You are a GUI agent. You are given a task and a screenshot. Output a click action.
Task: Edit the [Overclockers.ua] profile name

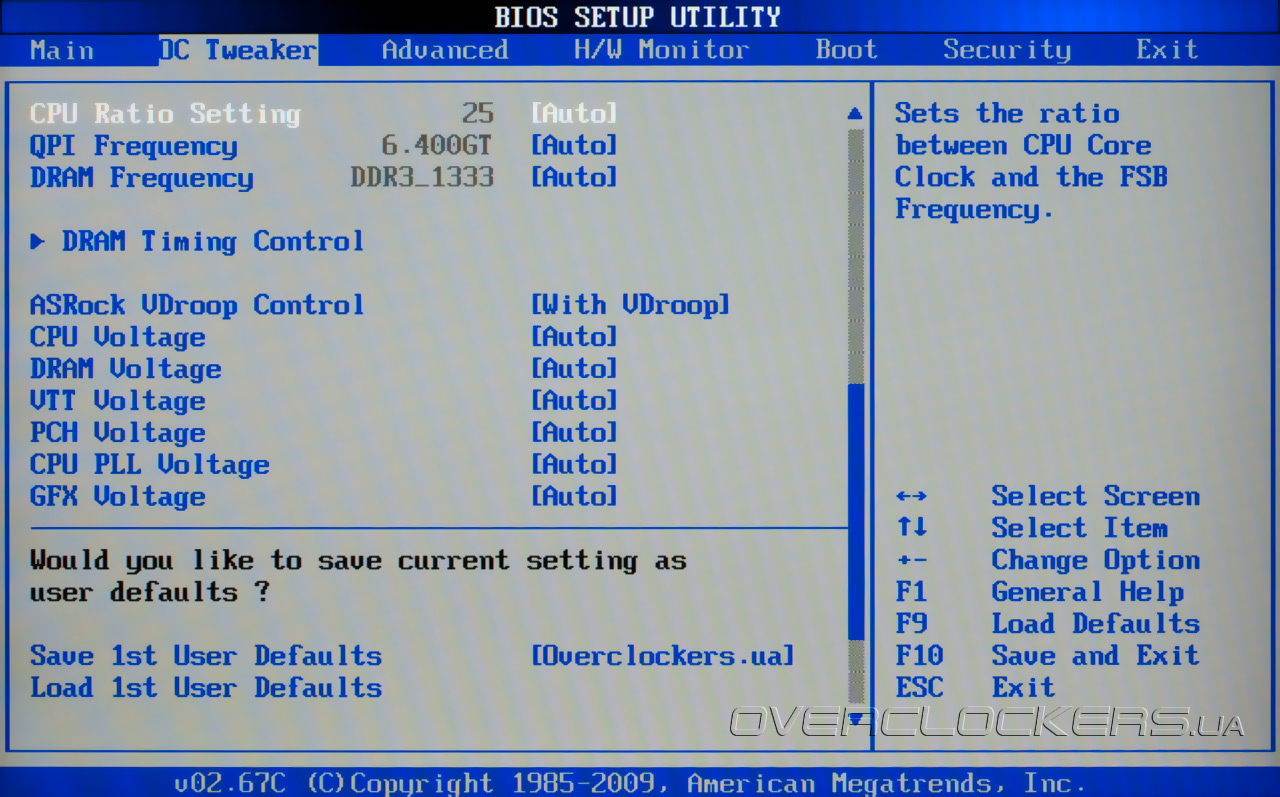click(662, 656)
